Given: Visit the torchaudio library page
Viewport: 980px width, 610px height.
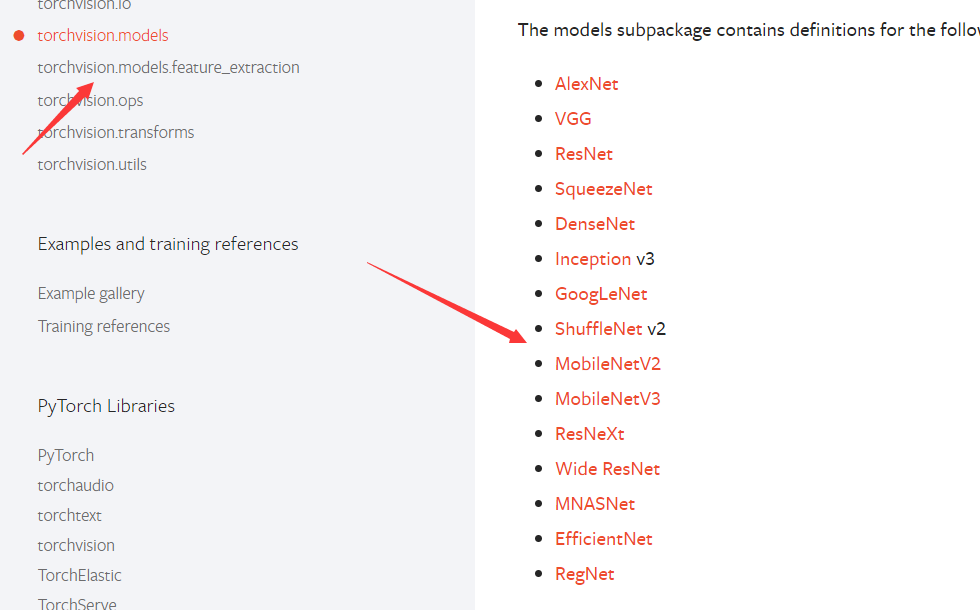Looking at the screenshot, I should click(x=75, y=485).
